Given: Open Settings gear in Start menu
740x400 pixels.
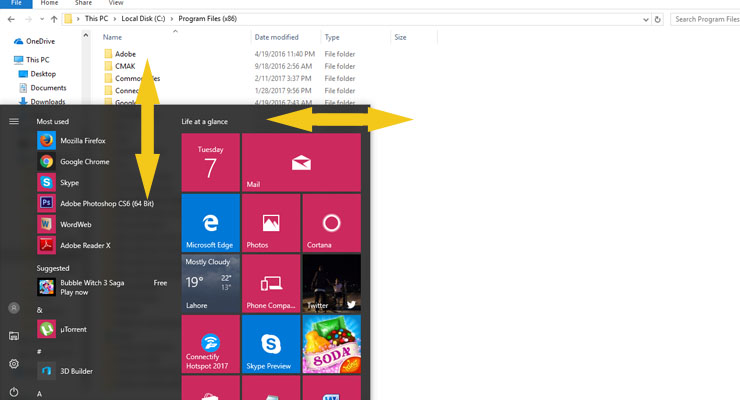Looking at the screenshot, I should [x=14, y=364].
